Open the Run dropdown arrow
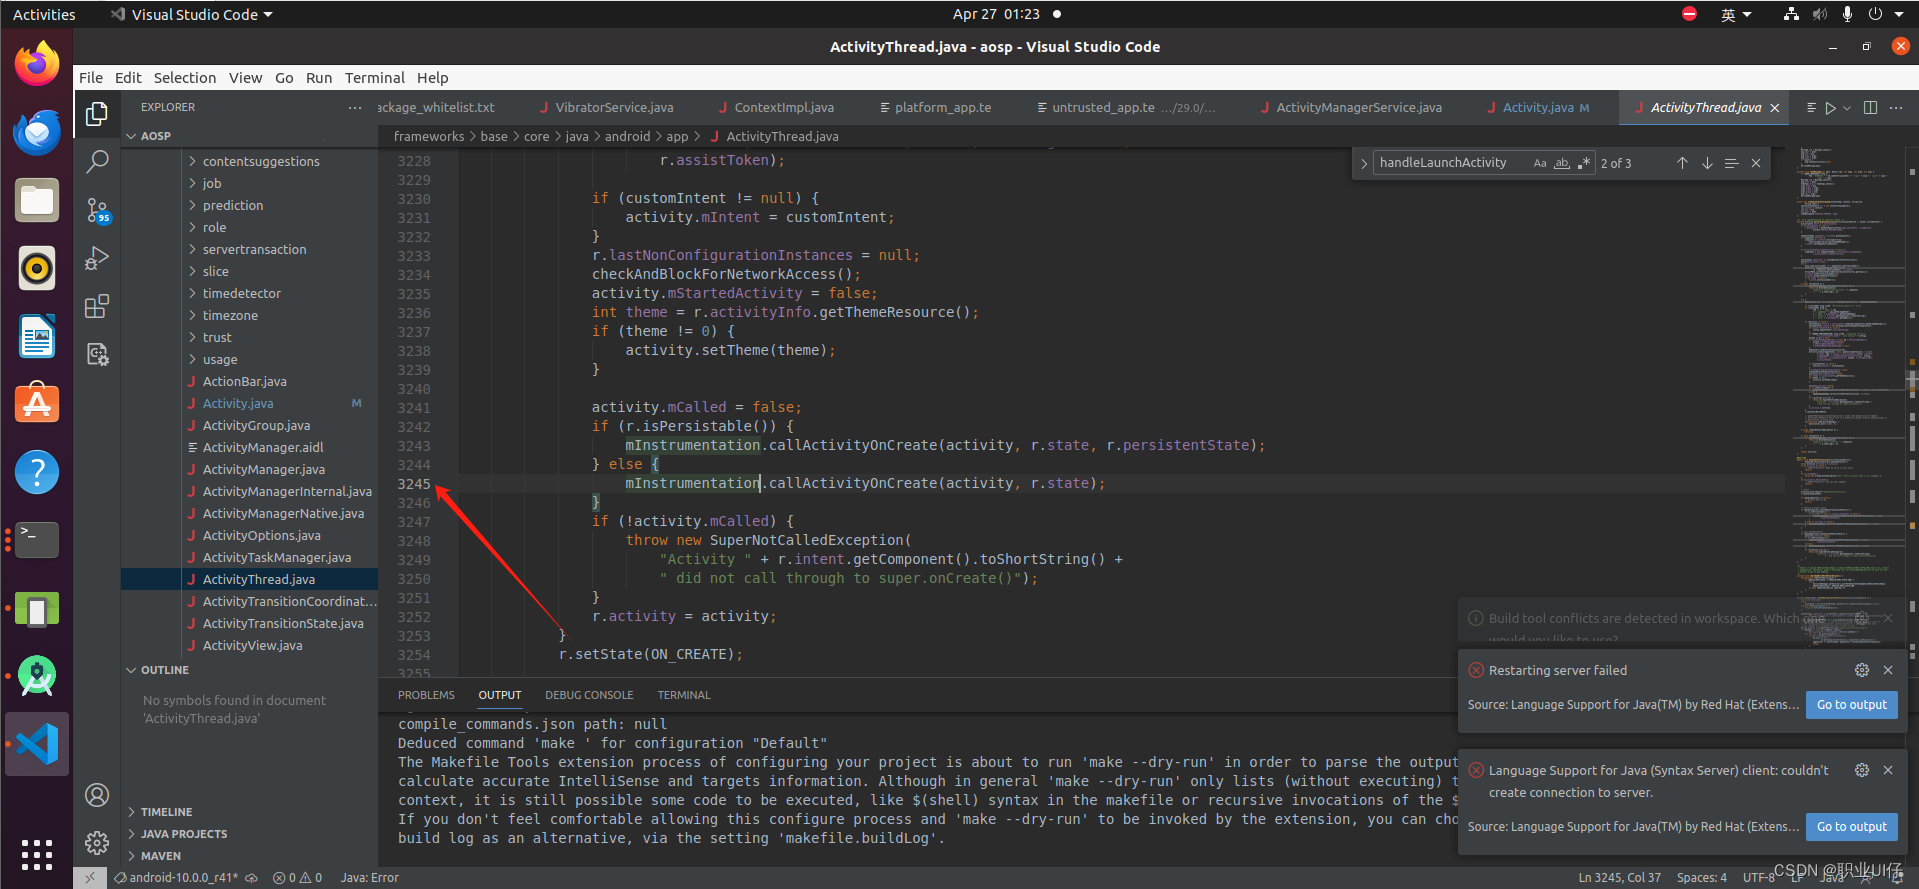The width and height of the screenshot is (1919, 889). point(1847,108)
